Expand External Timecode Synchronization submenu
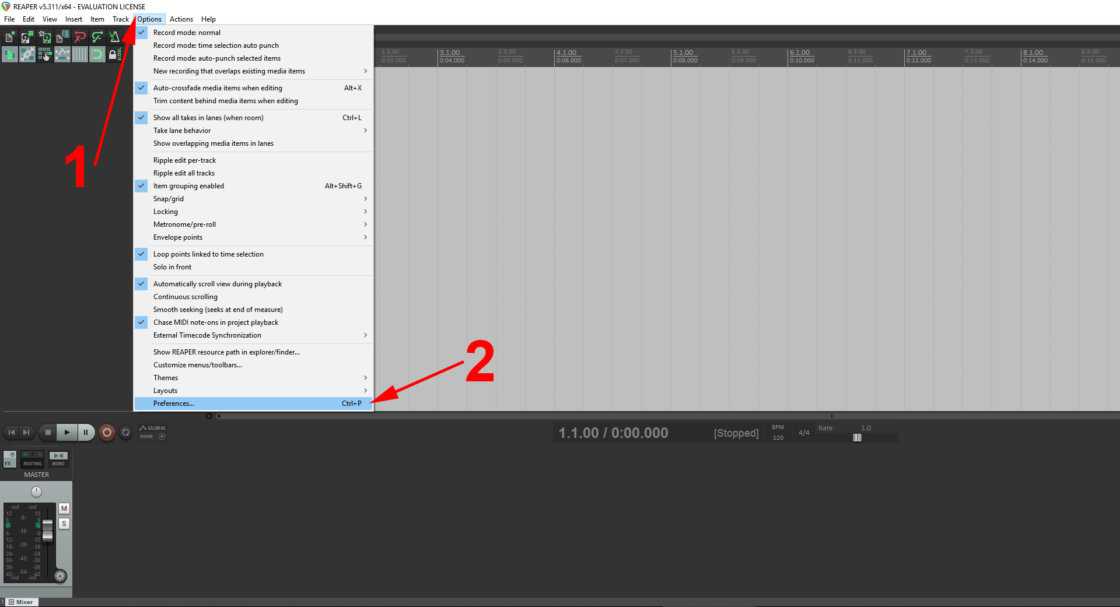The width and height of the screenshot is (1120, 607). click(253, 335)
